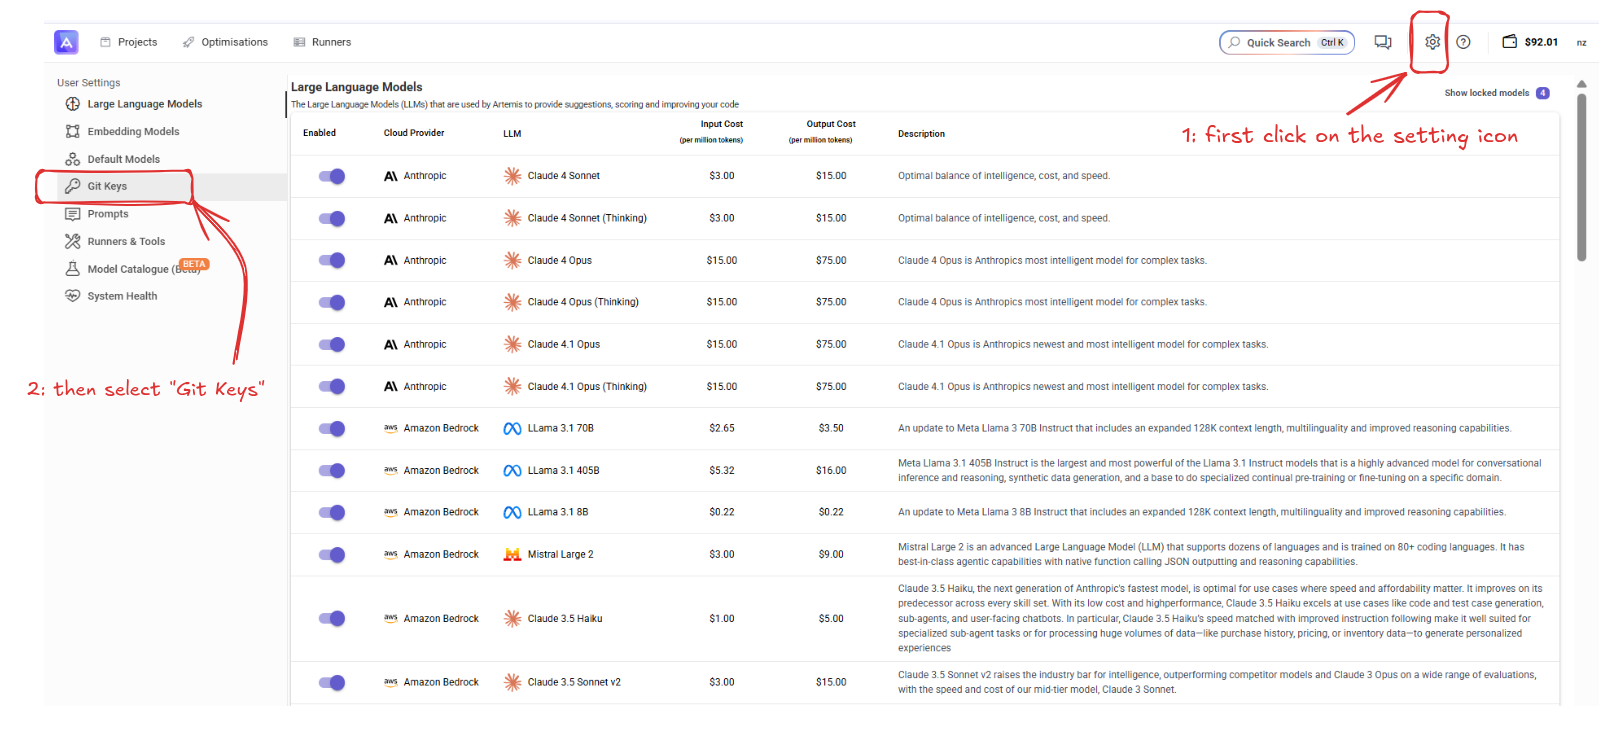1620x738 pixels.
Task: Turn off Mistral Large 2 switch
Action: [x=332, y=555]
